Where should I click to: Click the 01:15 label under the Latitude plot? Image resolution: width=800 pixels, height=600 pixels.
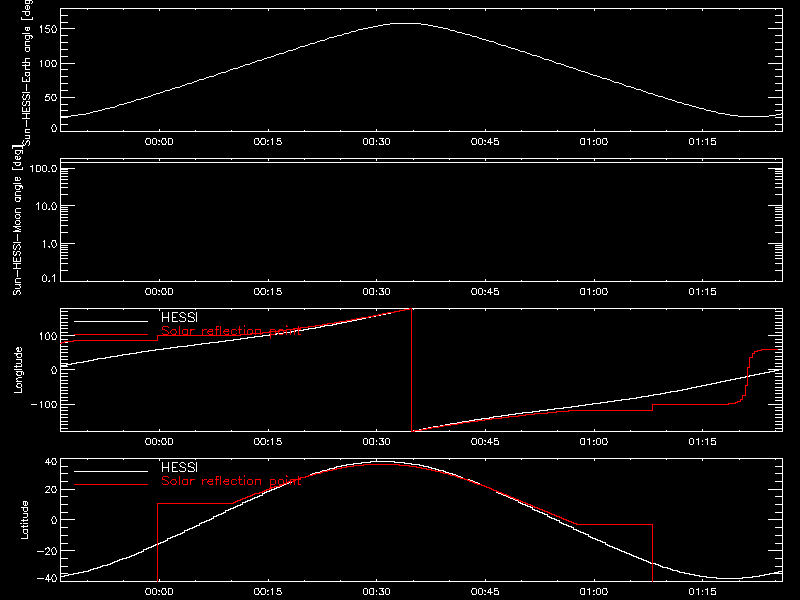tap(703, 592)
